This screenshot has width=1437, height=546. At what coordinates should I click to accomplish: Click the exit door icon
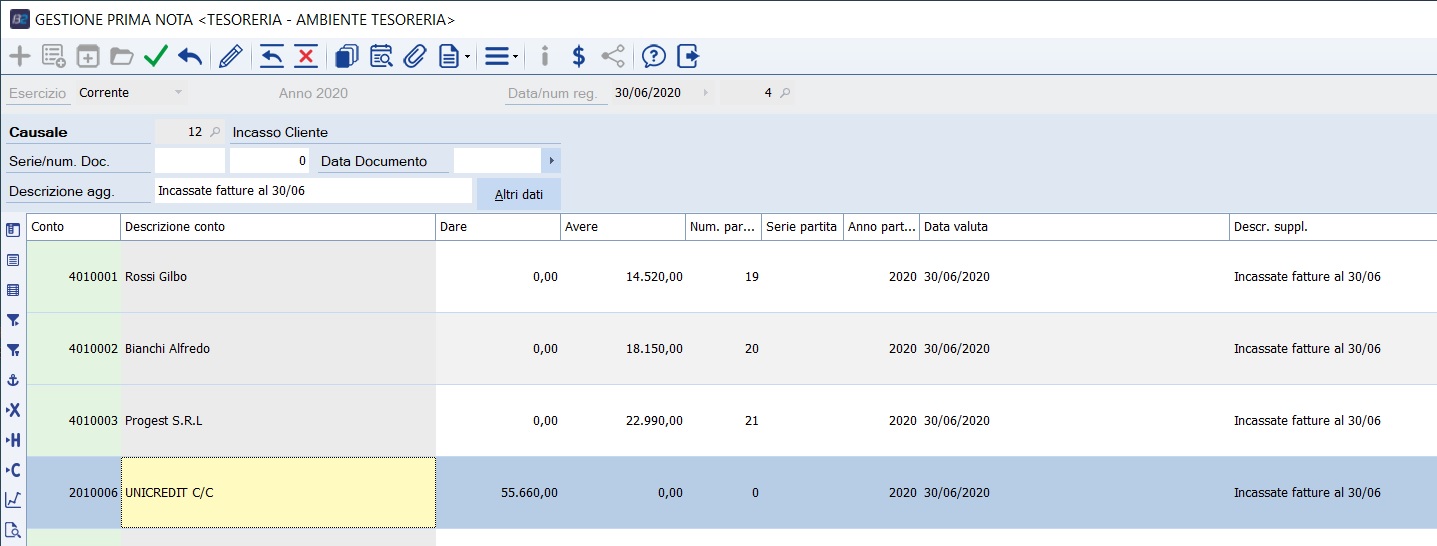coord(688,56)
